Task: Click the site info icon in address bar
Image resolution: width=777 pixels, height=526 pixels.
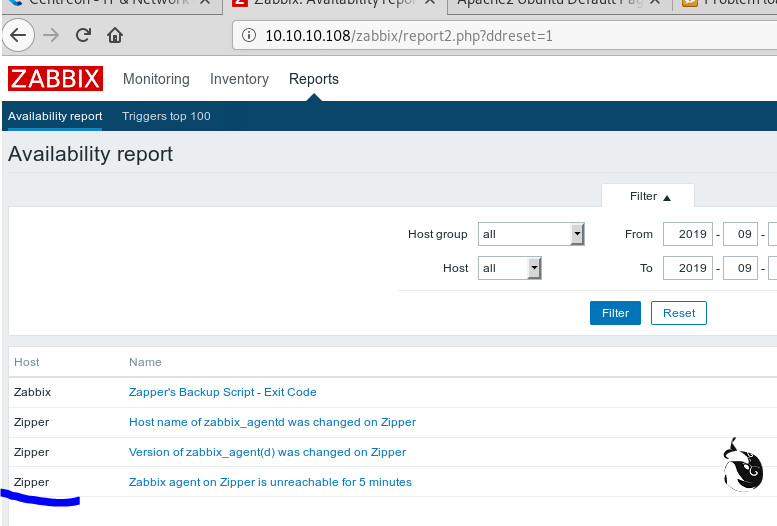Action: point(249,36)
